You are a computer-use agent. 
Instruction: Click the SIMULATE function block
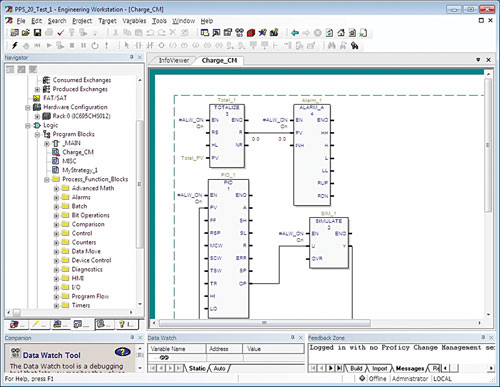(x=329, y=243)
